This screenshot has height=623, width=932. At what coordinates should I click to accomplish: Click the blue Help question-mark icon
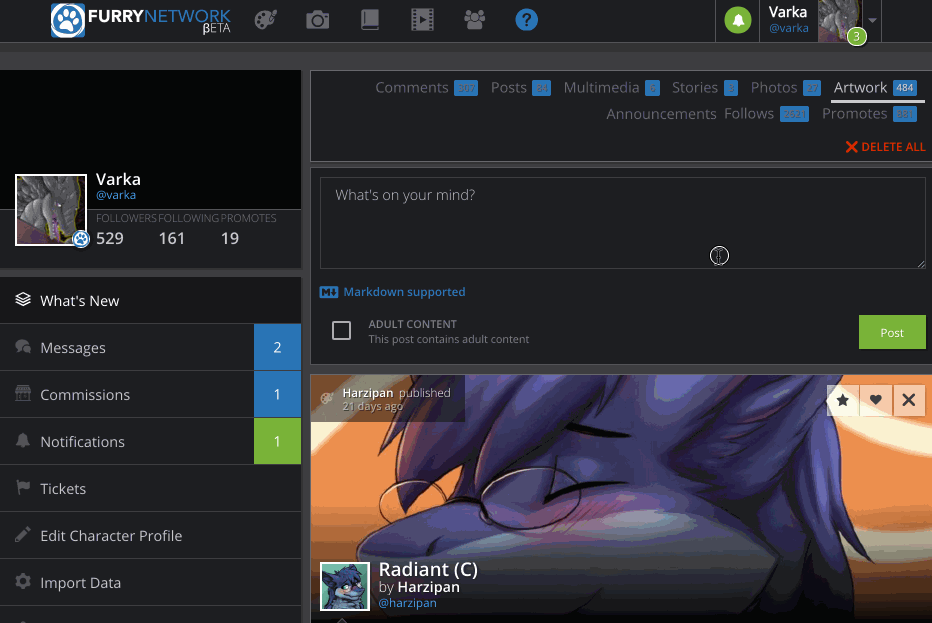526,20
